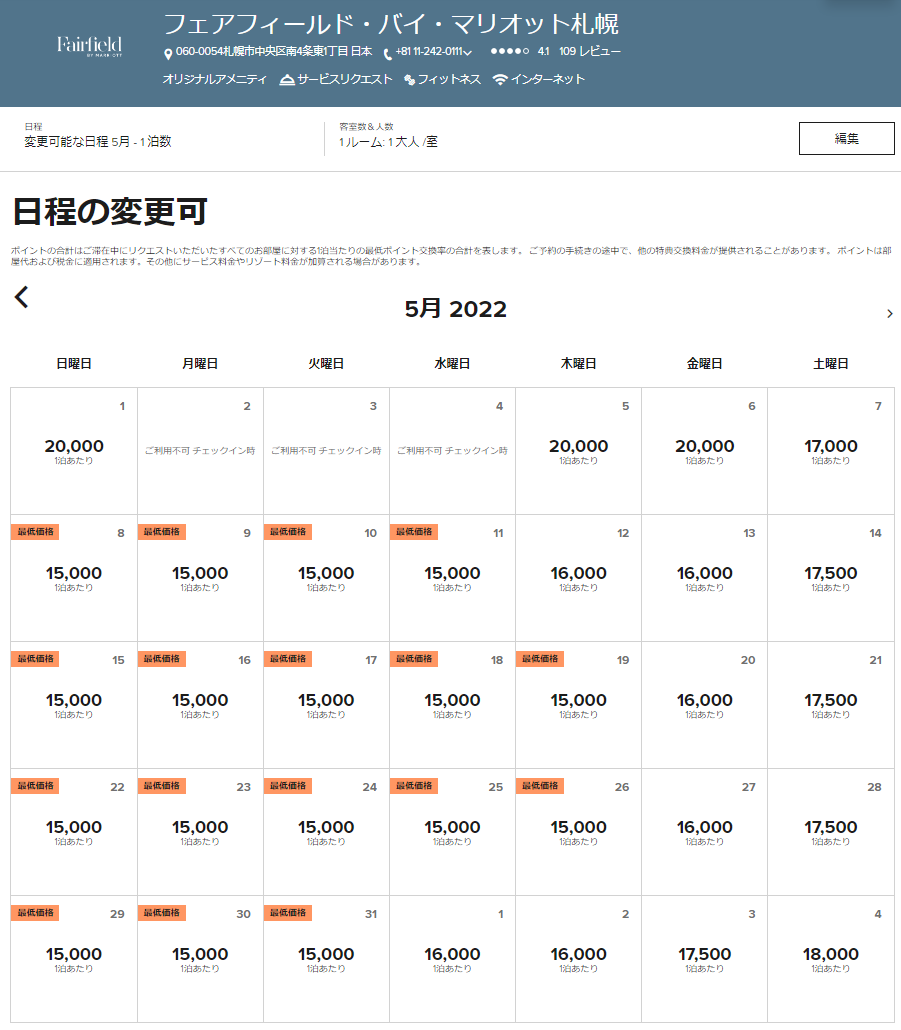Advance to next month with right arrow
The height and width of the screenshot is (1030, 901).
[889, 314]
